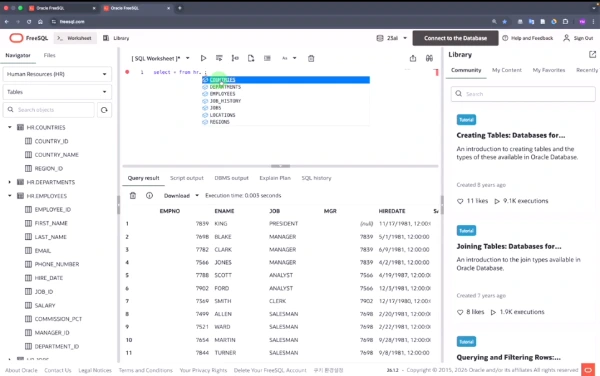Click Sign Out
Image resolution: width=600 pixels, height=376 pixels.
(x=578, y=38)
